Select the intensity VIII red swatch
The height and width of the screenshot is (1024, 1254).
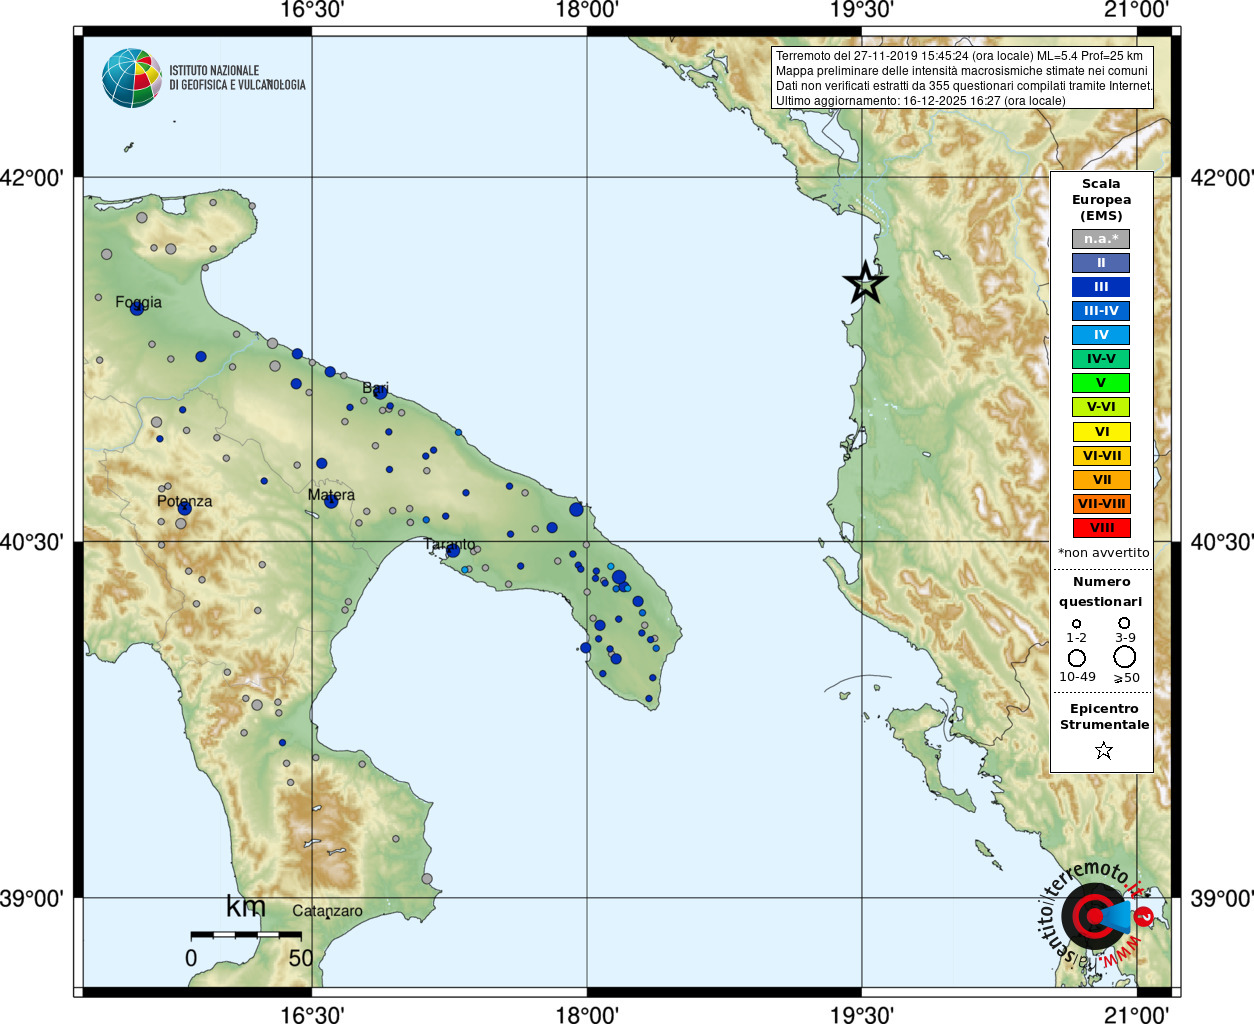1101,528
